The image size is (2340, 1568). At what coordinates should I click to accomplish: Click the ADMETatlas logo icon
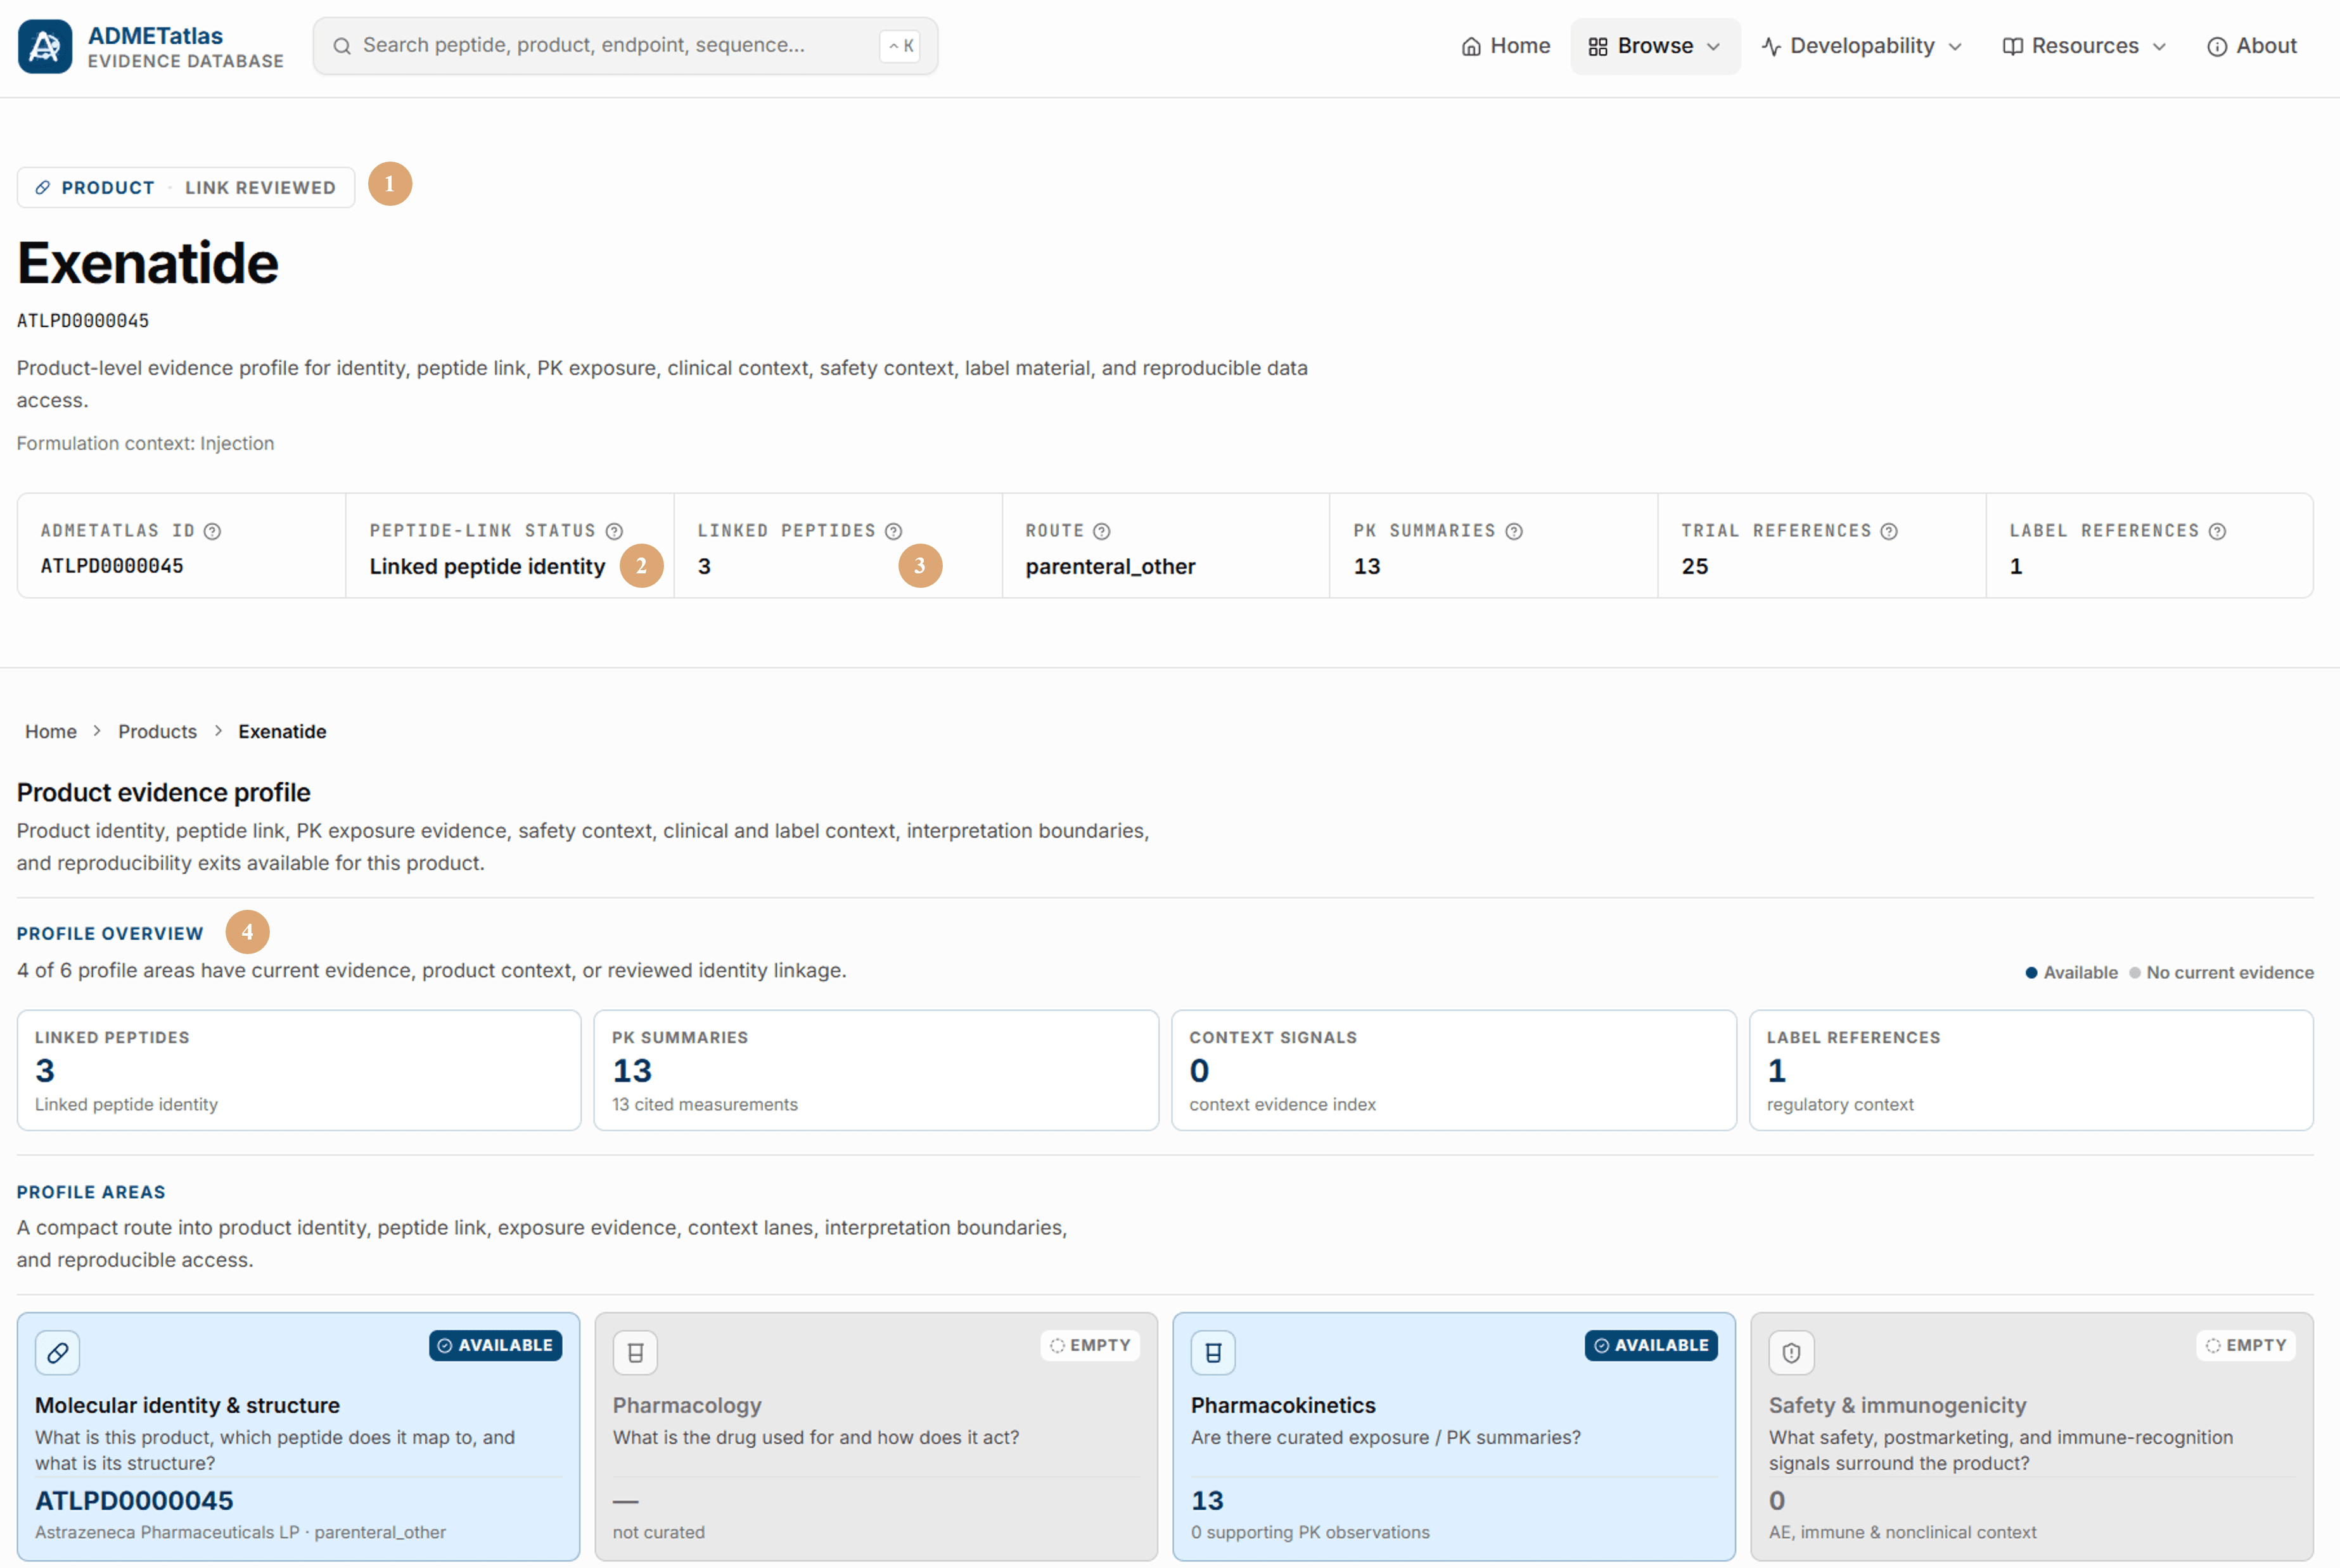45,46
